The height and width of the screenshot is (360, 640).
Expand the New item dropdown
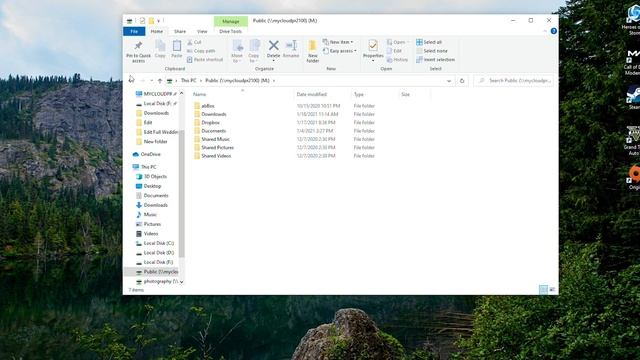338,42
